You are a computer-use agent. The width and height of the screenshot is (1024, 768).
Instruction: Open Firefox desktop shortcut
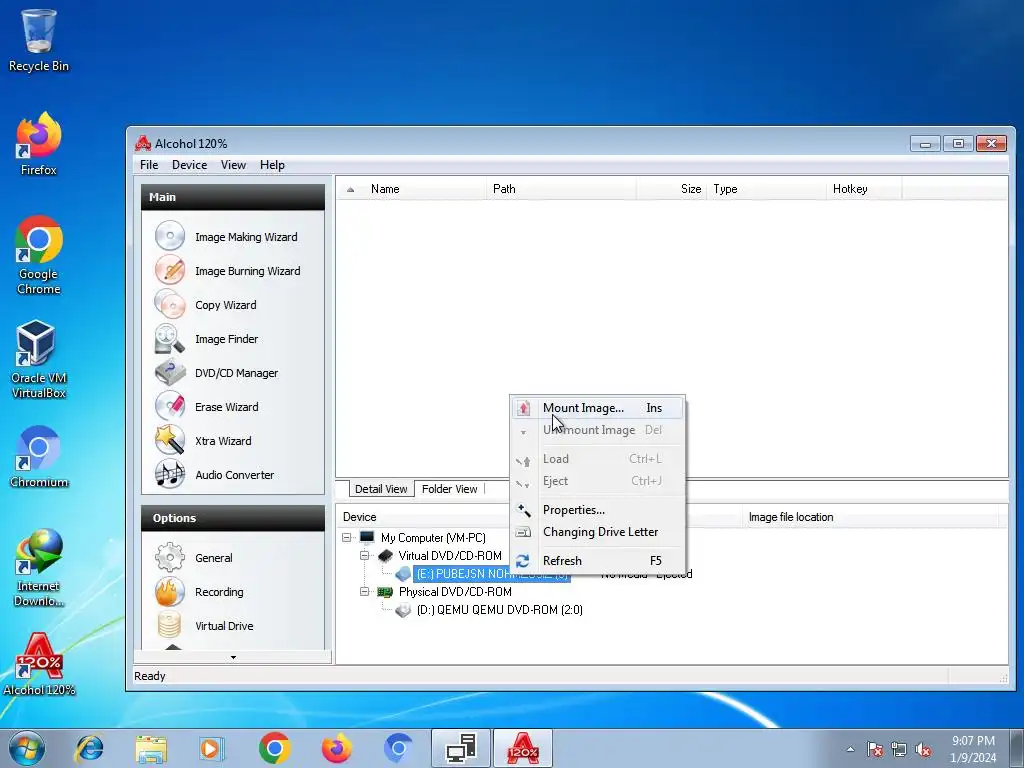(39, 144)
